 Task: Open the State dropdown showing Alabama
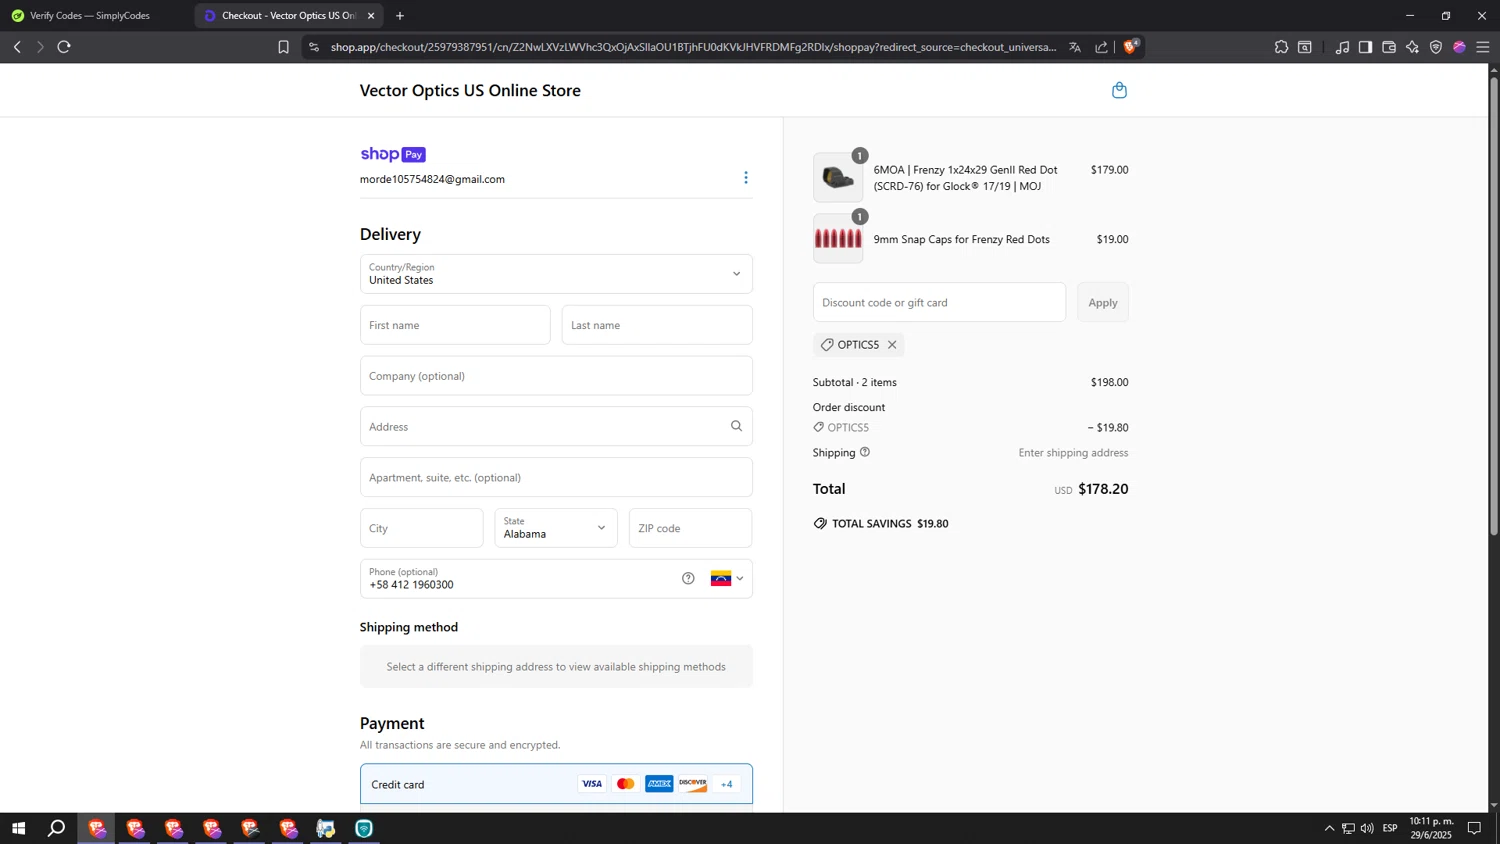pyautogui.click(x=556, y=528)
